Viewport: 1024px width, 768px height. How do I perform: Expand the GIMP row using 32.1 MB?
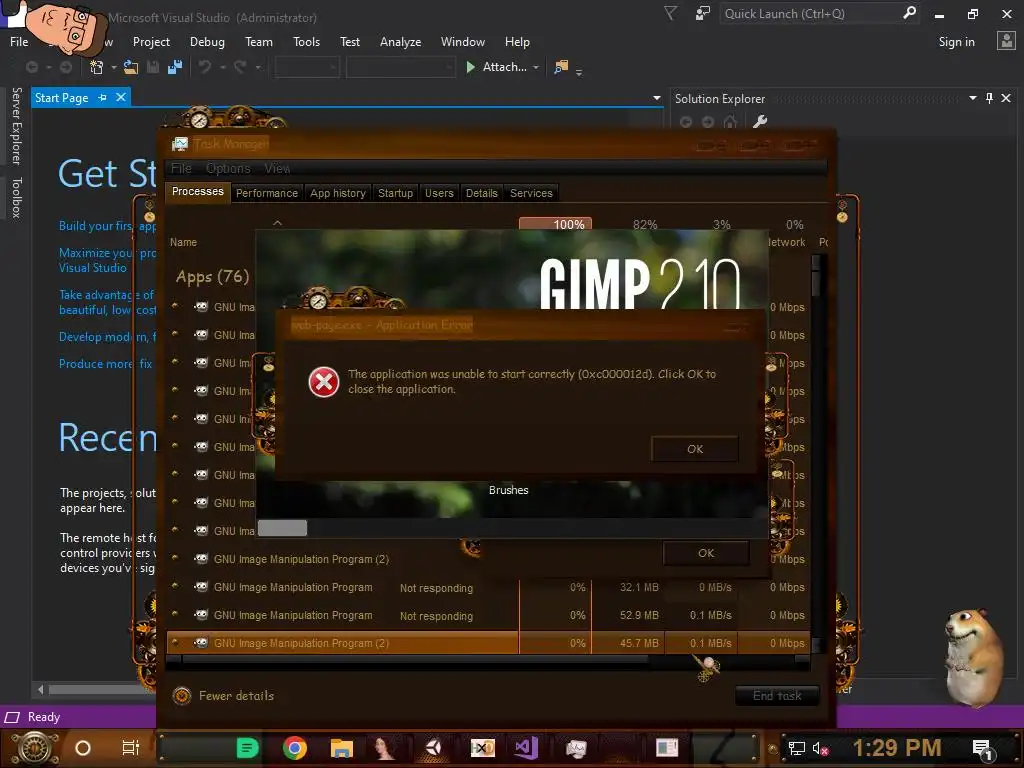coord(174,586)
